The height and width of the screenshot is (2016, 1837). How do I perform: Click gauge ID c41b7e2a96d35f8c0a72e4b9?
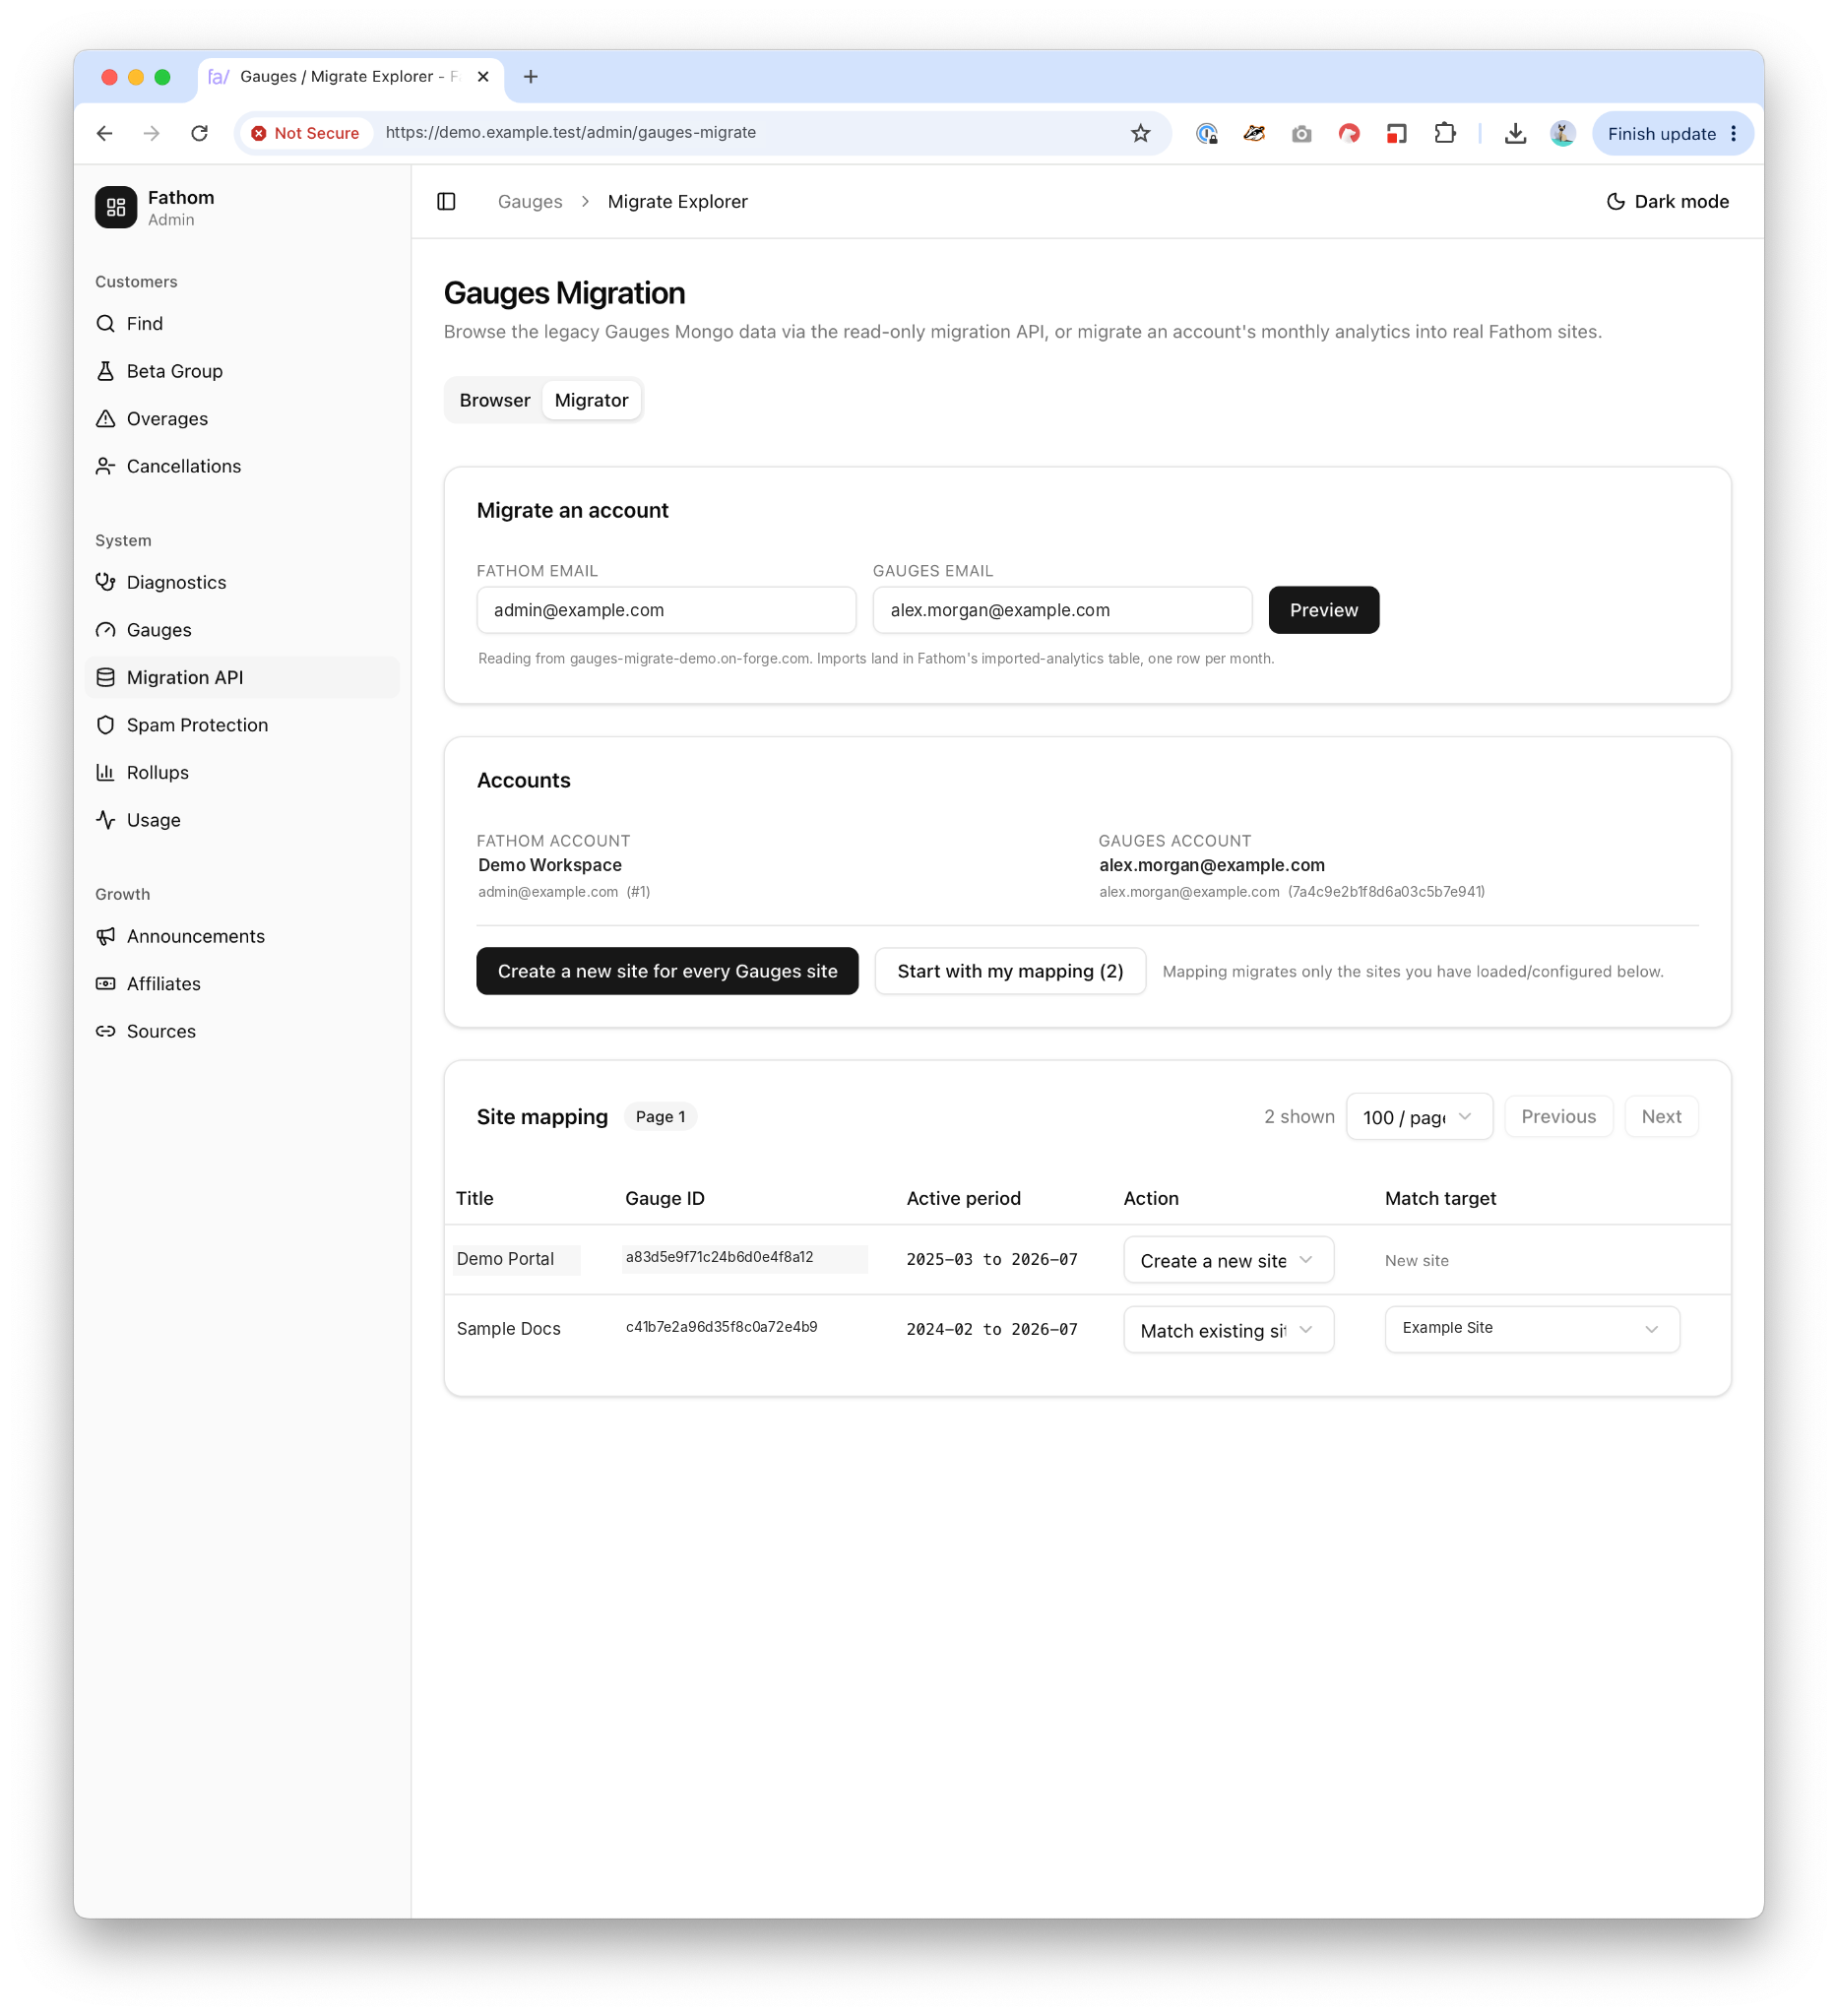(x=721, y=1327)
